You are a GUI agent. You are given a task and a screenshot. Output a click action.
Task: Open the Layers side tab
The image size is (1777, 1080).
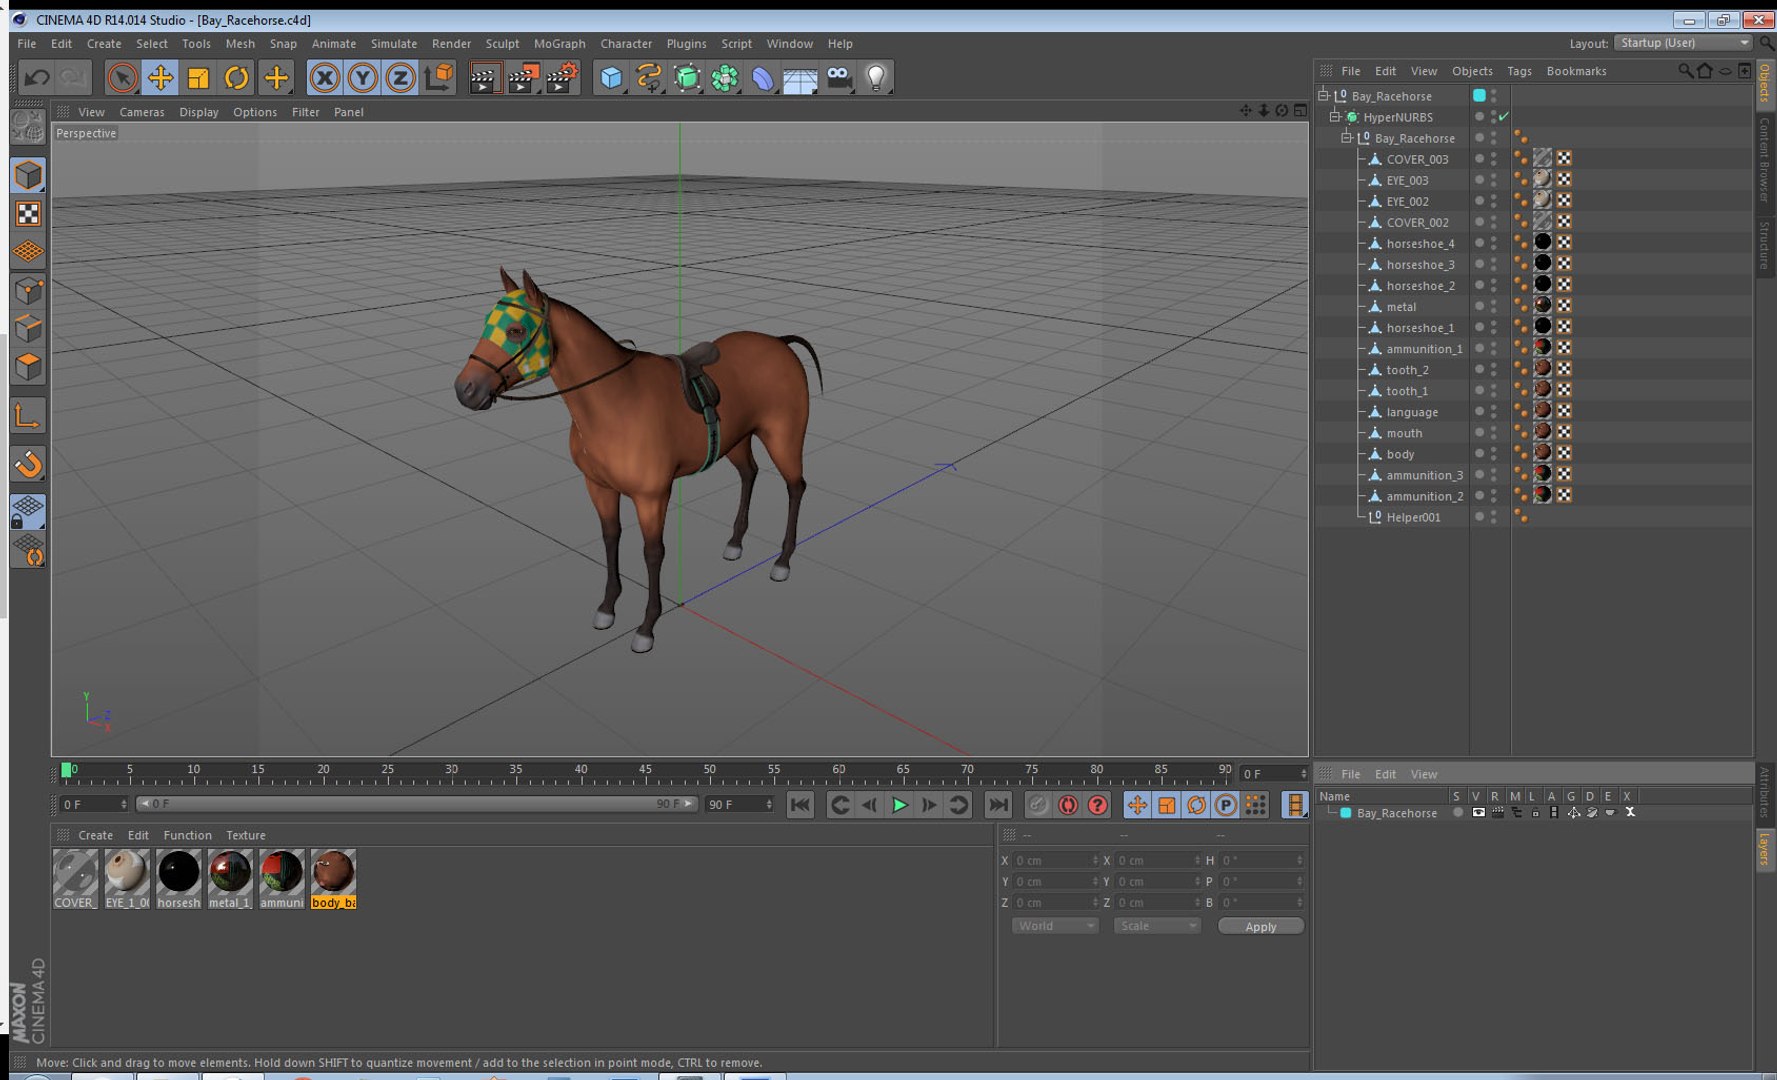click(1765, 849)
